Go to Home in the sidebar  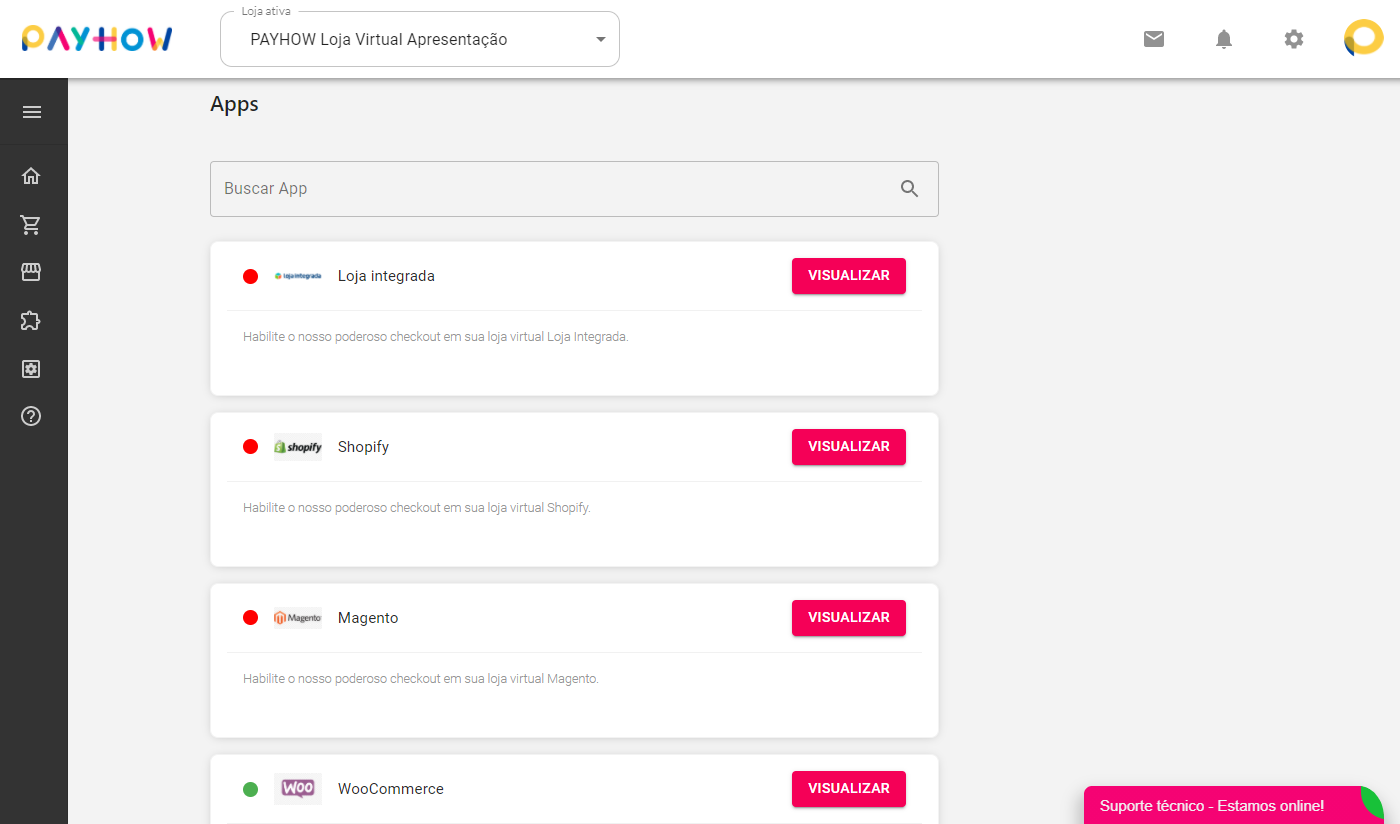(x=31, y=176)
